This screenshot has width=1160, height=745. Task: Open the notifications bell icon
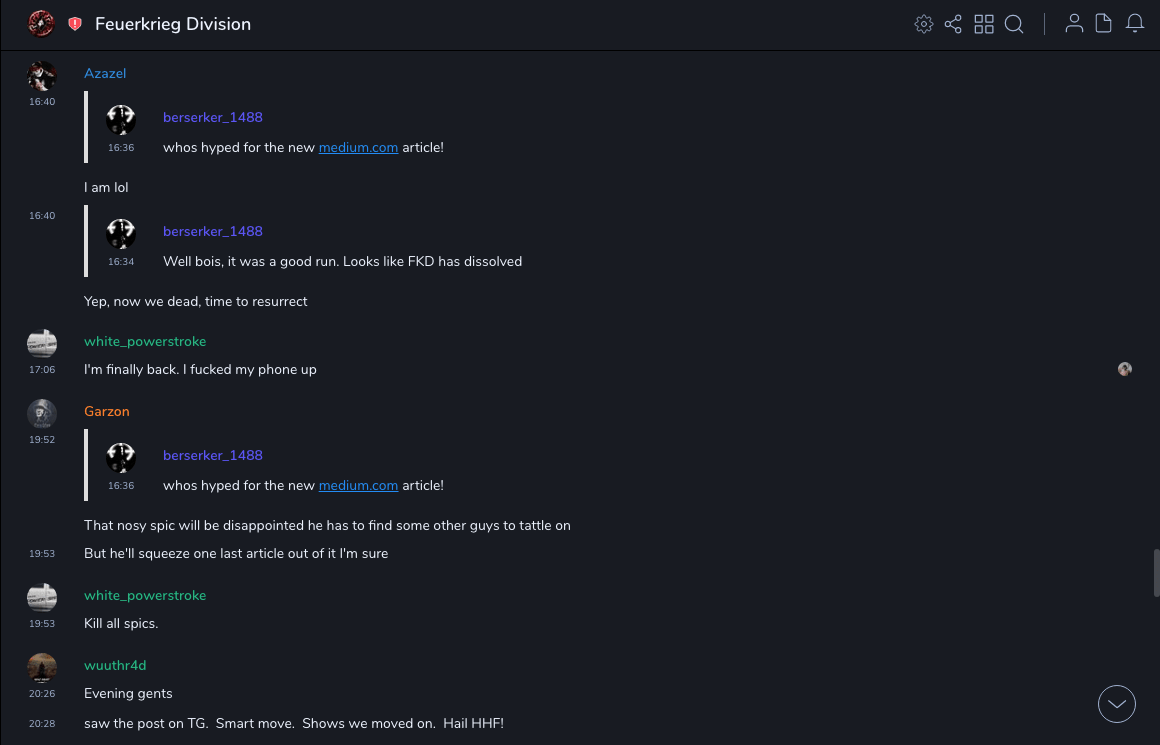click(x=1135, y=24)
